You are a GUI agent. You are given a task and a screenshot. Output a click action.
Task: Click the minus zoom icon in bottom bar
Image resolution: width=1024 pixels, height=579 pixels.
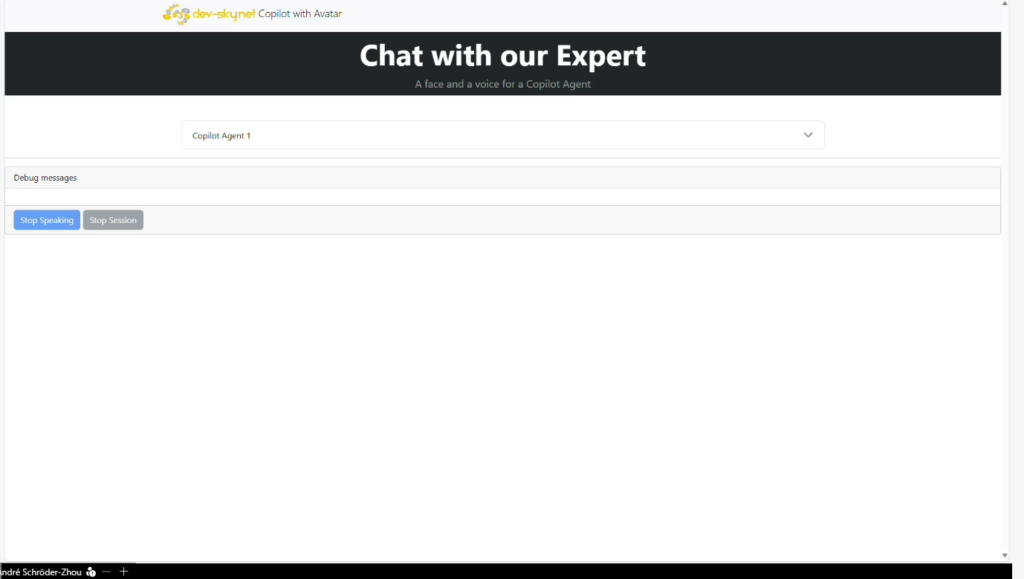[x=106, y=572]
